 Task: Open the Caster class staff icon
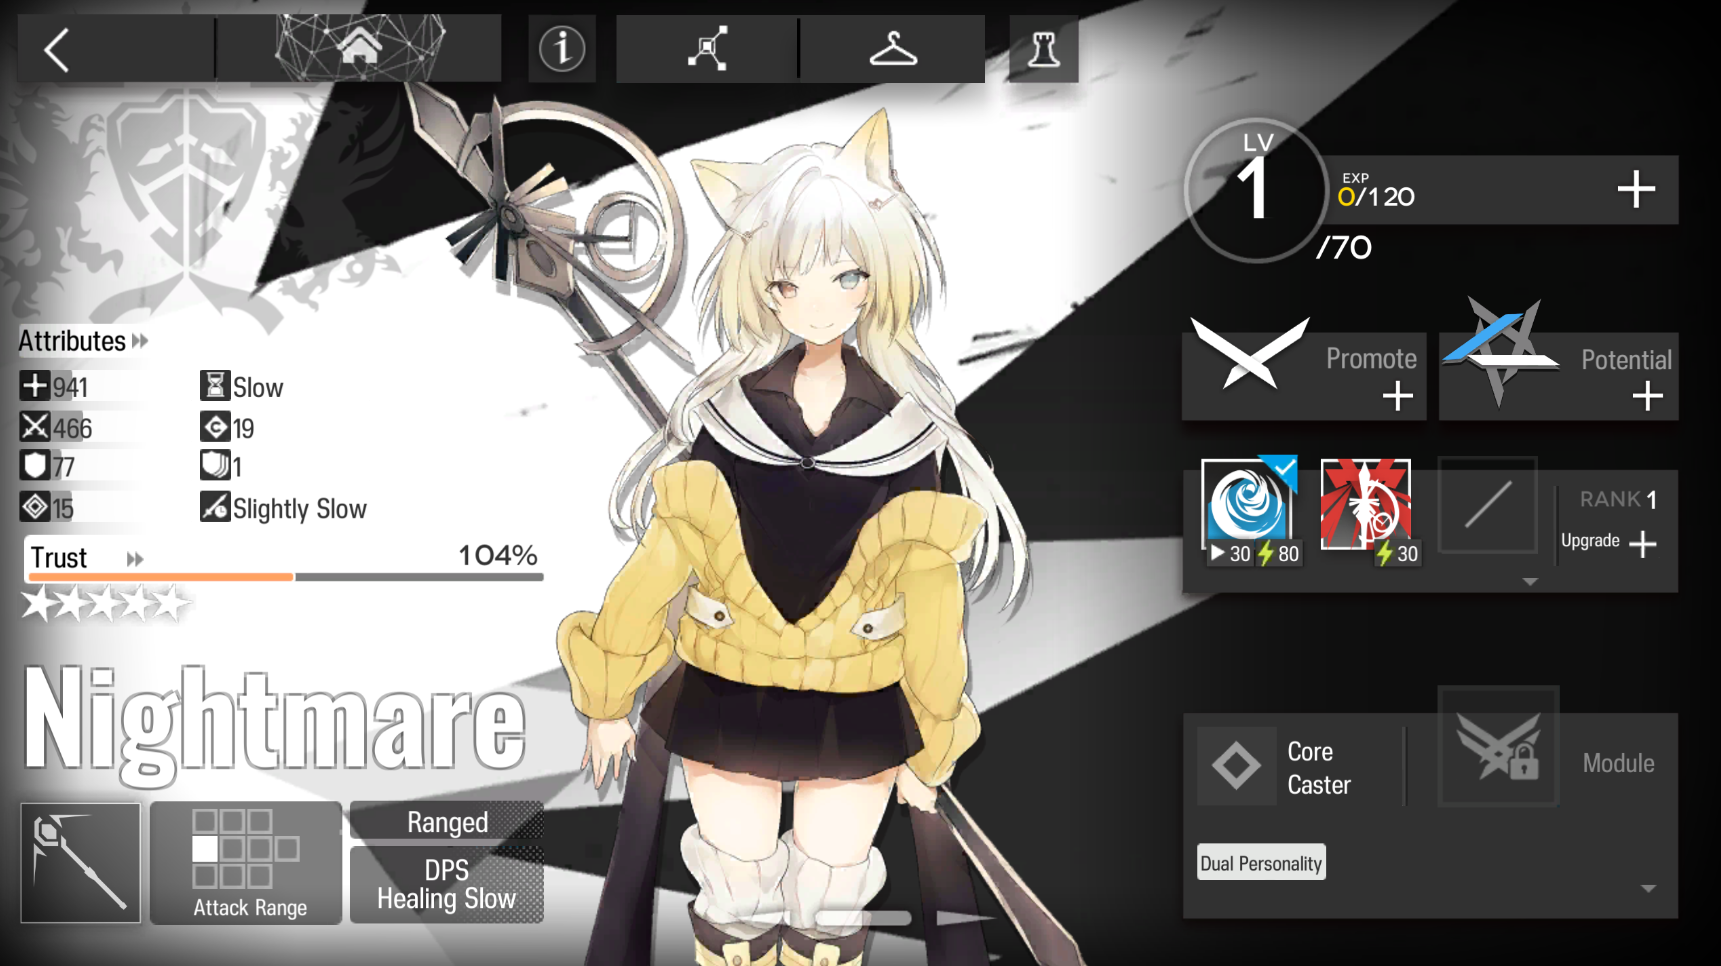[80, 862]
